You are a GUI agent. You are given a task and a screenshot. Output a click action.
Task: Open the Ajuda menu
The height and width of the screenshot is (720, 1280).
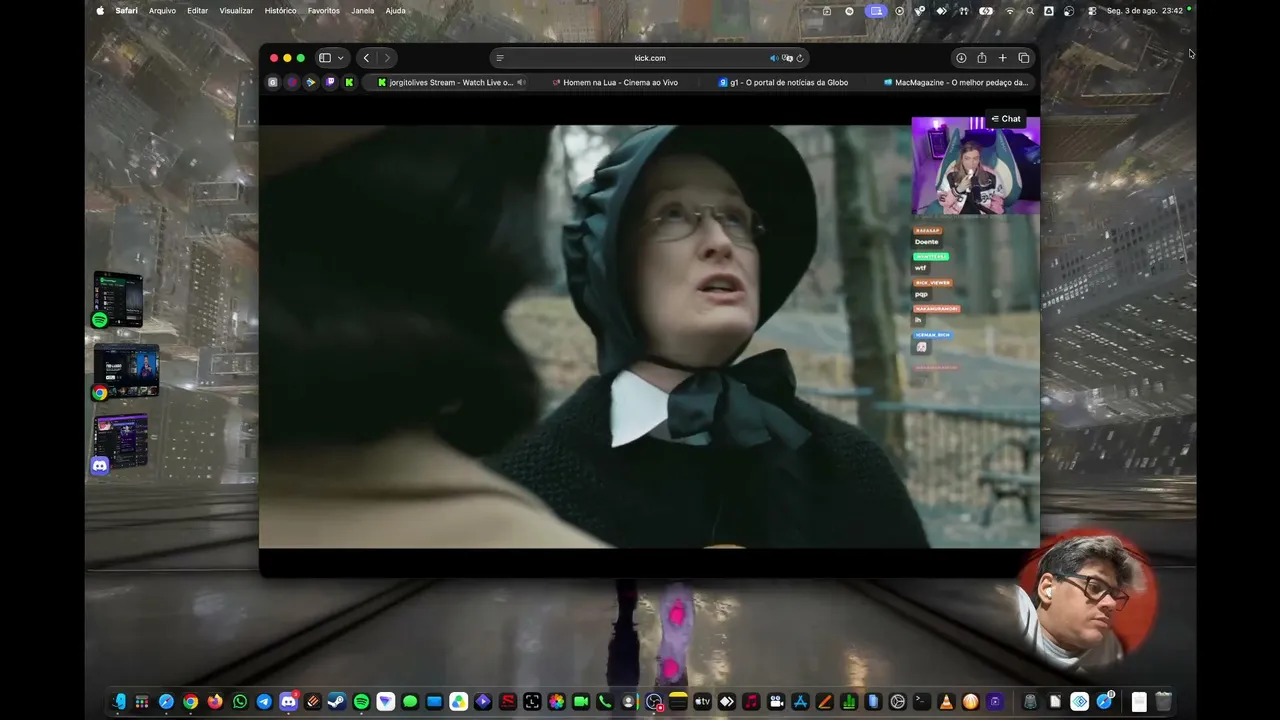pyautogui.click(x=396, y=11)
